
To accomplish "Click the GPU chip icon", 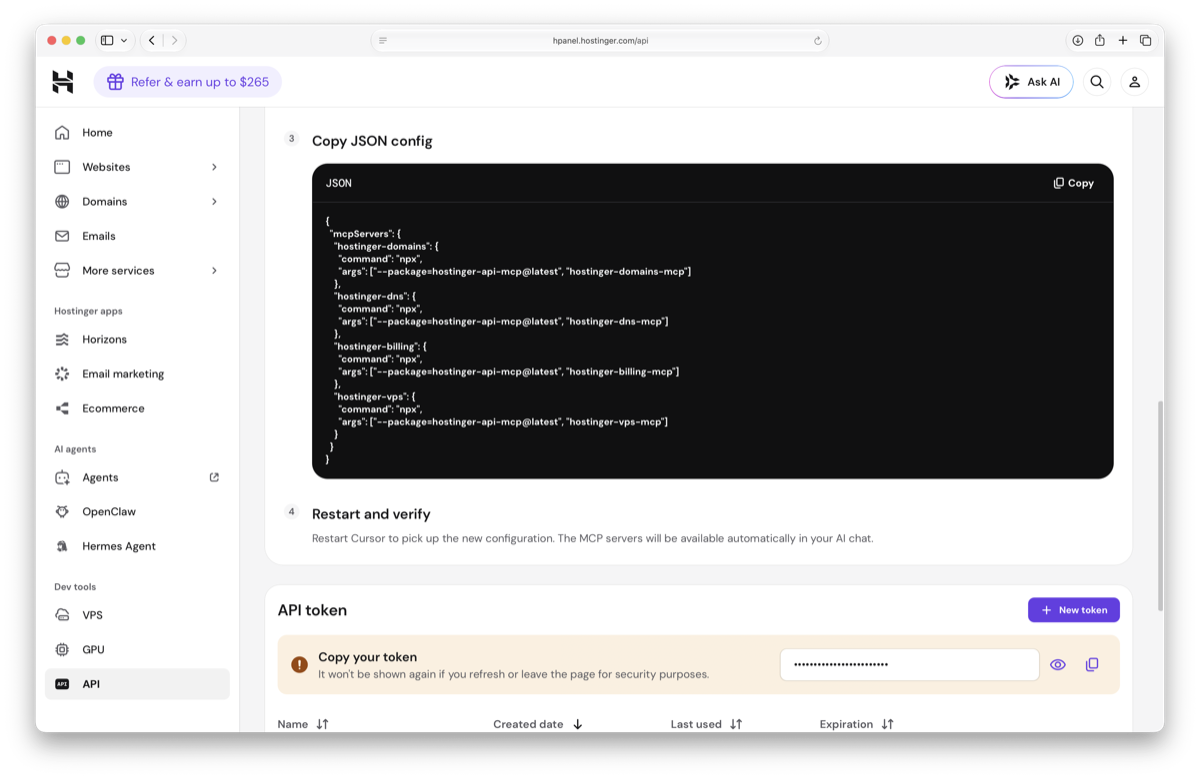I will pyautogui.click(x=62, y=649).
